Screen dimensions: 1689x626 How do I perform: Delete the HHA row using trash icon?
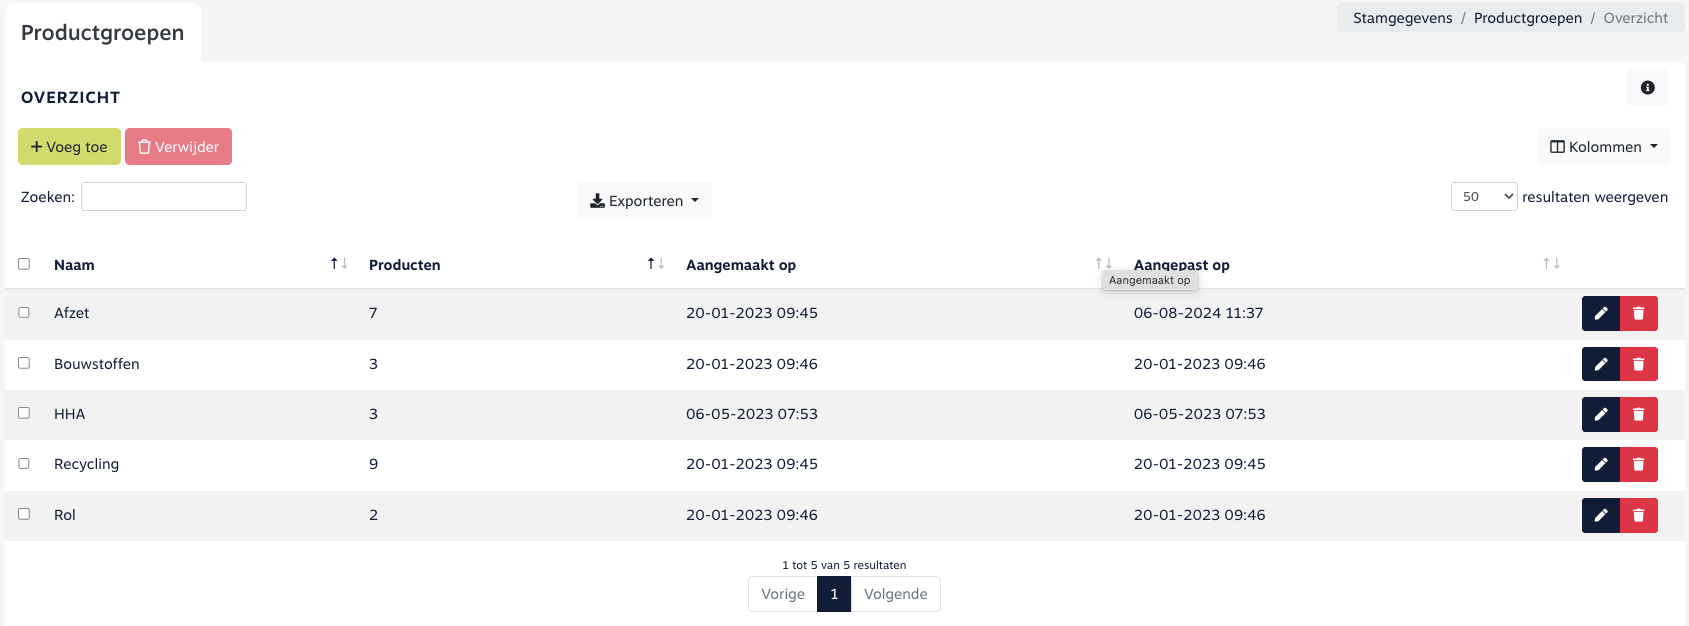1638,414
